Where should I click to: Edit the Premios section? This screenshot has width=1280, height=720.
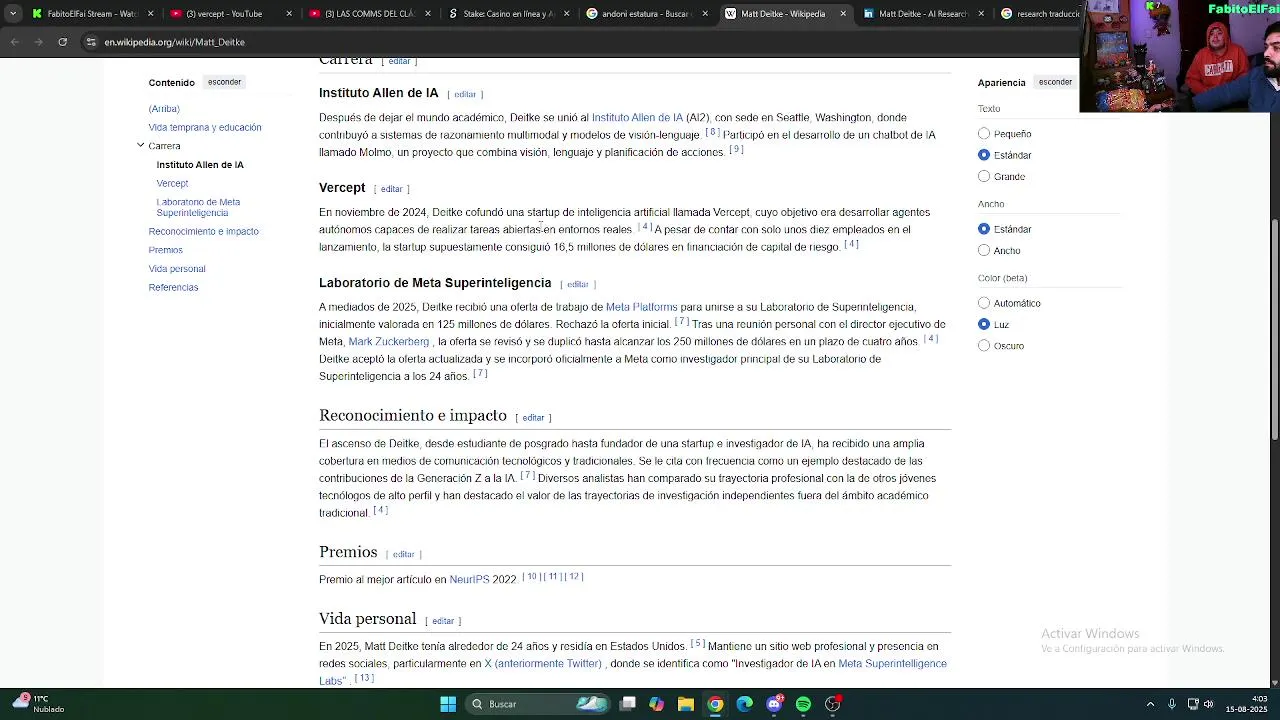(x=403, y=554)
